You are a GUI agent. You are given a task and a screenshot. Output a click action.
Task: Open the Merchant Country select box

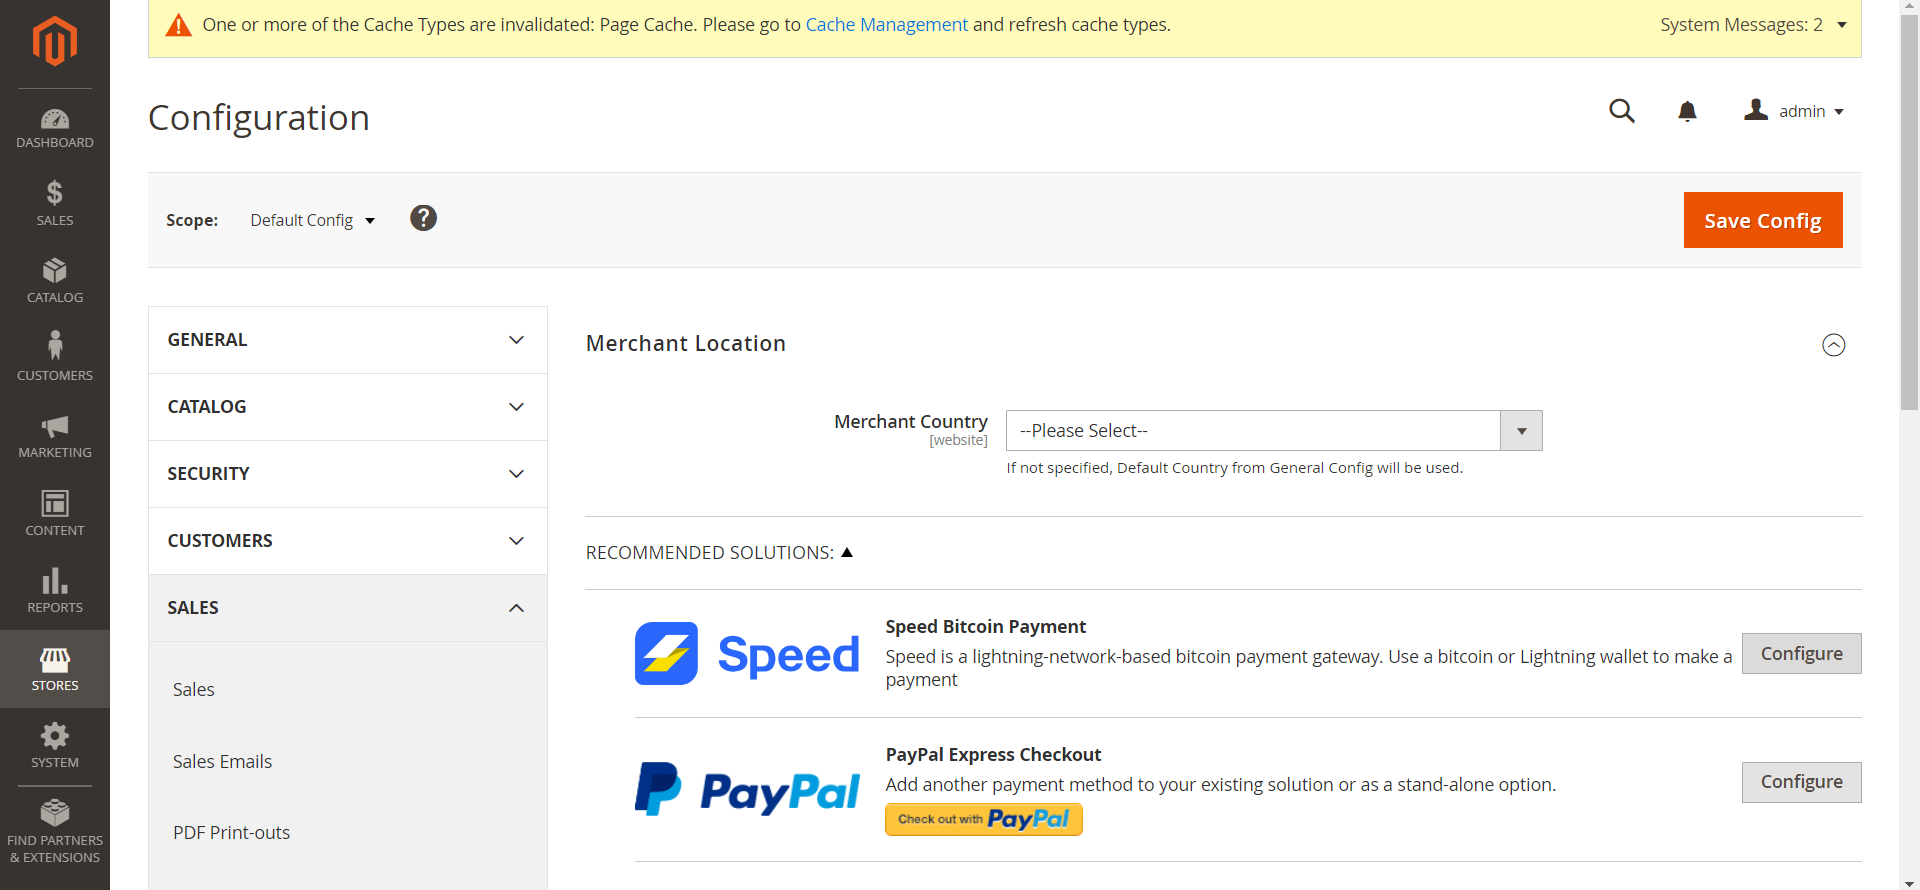[x=1274, y=431]
